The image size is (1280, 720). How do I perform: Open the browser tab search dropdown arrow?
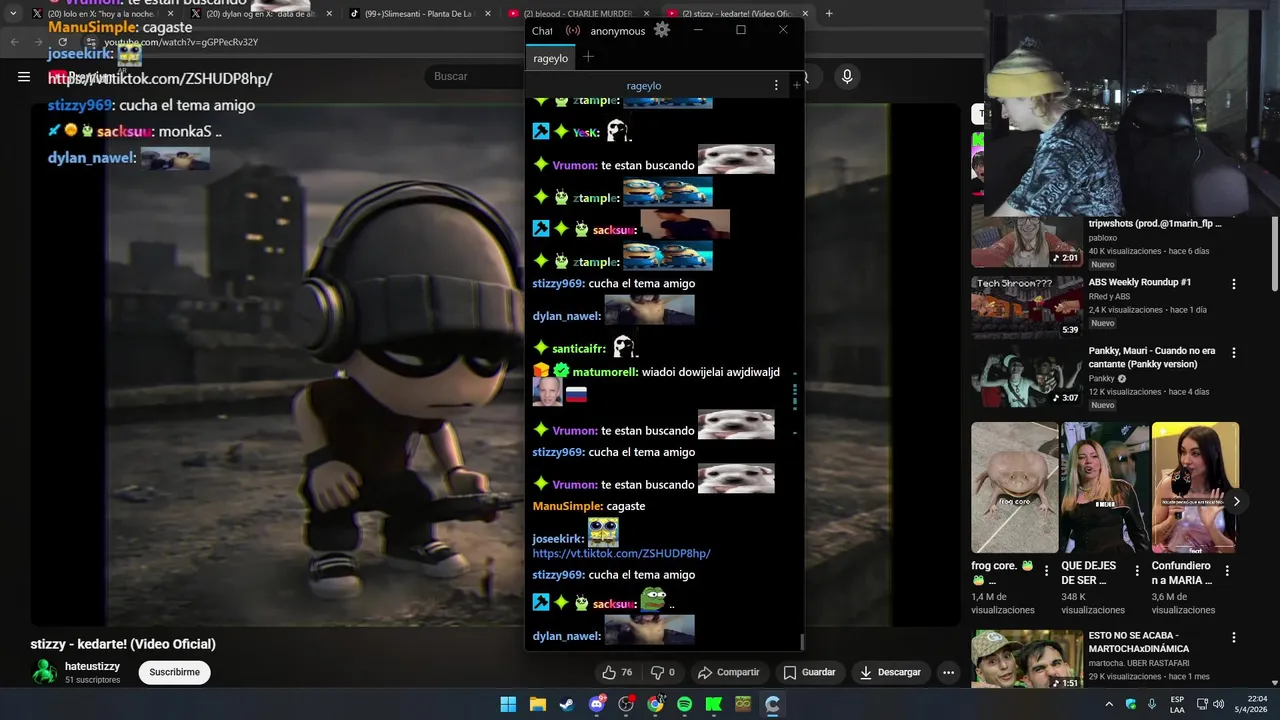pos(13,14)
